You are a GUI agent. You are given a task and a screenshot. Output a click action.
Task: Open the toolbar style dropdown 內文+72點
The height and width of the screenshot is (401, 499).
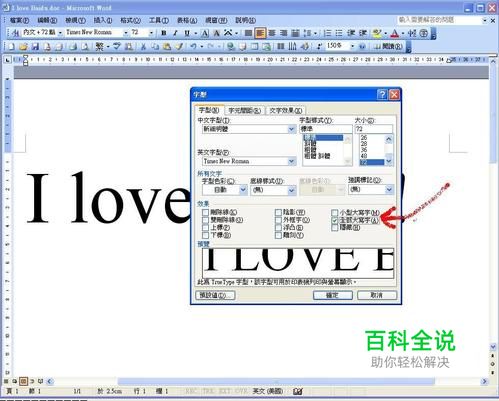pos(60,33)
